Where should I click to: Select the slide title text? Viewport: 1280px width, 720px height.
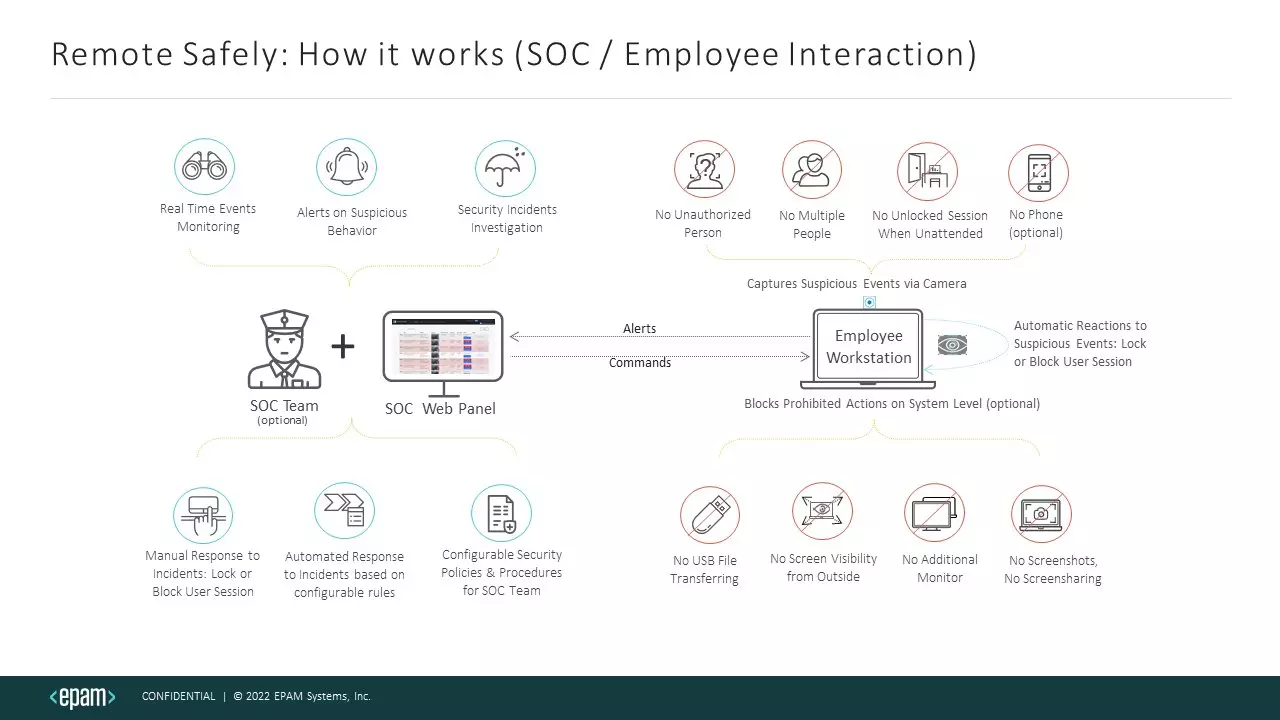click(513, 54)
